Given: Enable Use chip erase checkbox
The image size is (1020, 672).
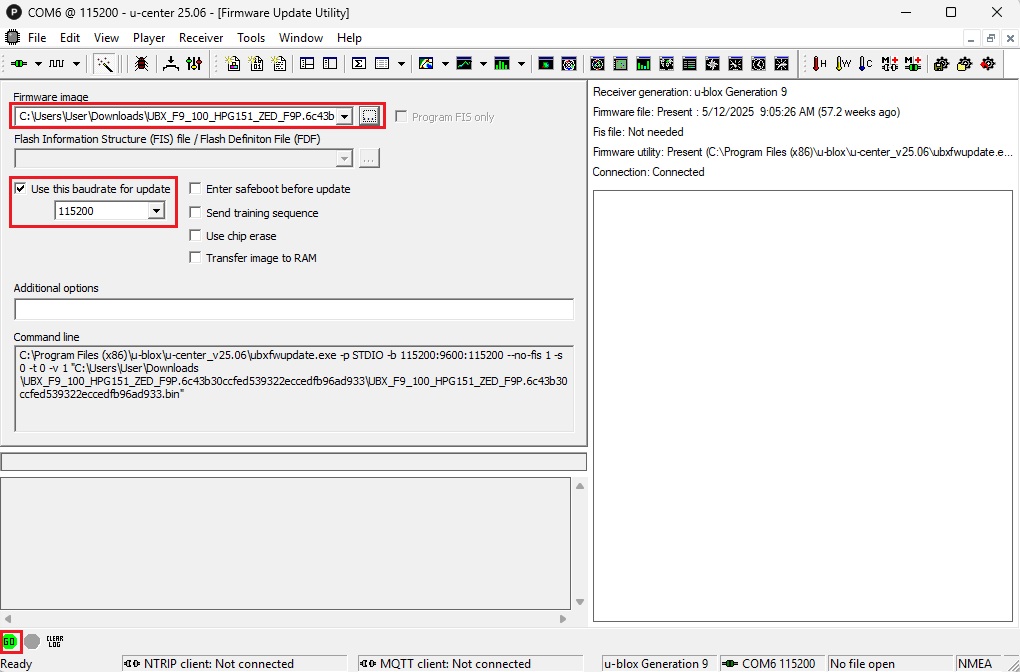Looking at the screenshot, I should point(195,235).
